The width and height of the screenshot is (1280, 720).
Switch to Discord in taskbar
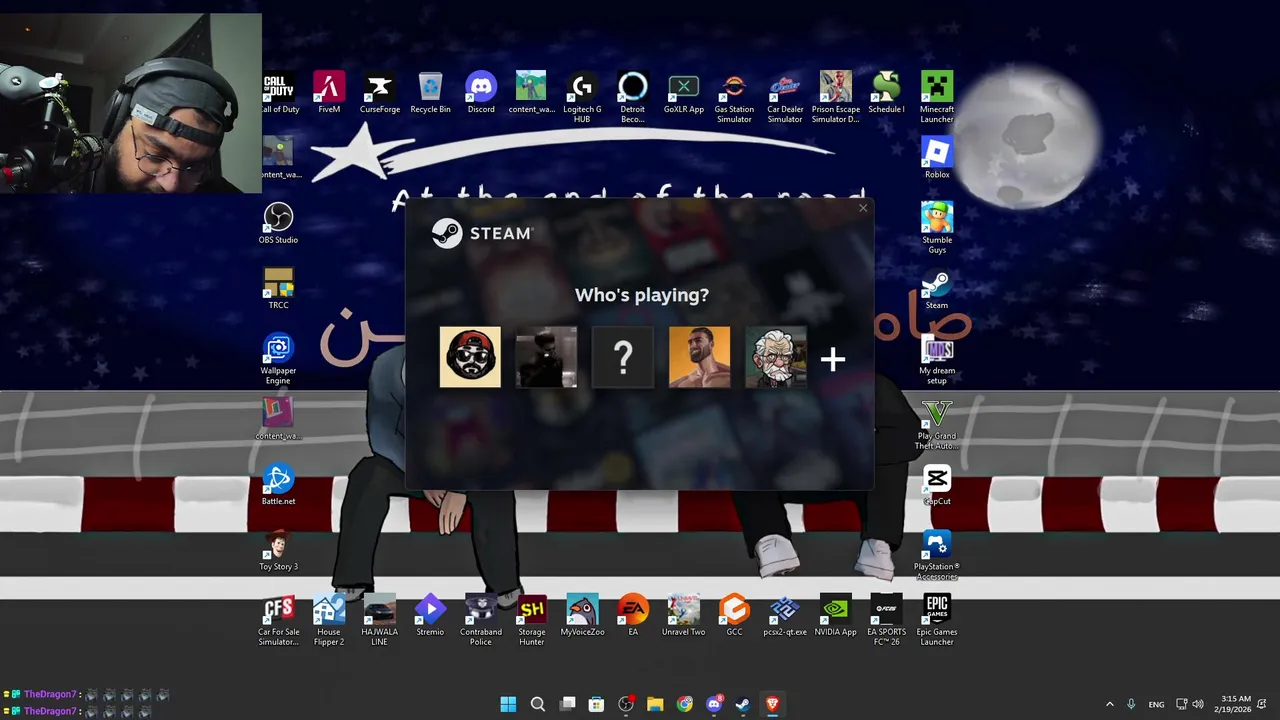tap(714, 704)
